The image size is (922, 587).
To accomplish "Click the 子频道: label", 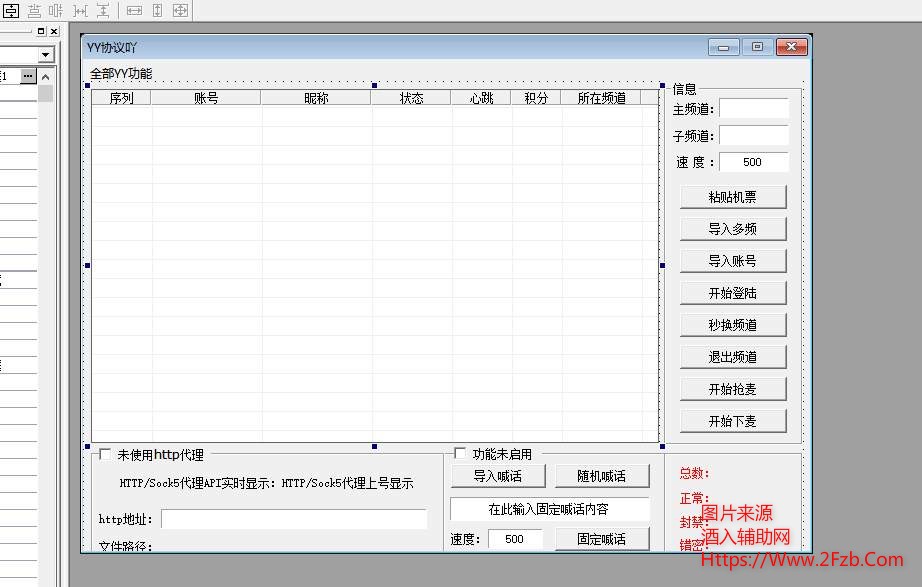I will tap(694, 136).
